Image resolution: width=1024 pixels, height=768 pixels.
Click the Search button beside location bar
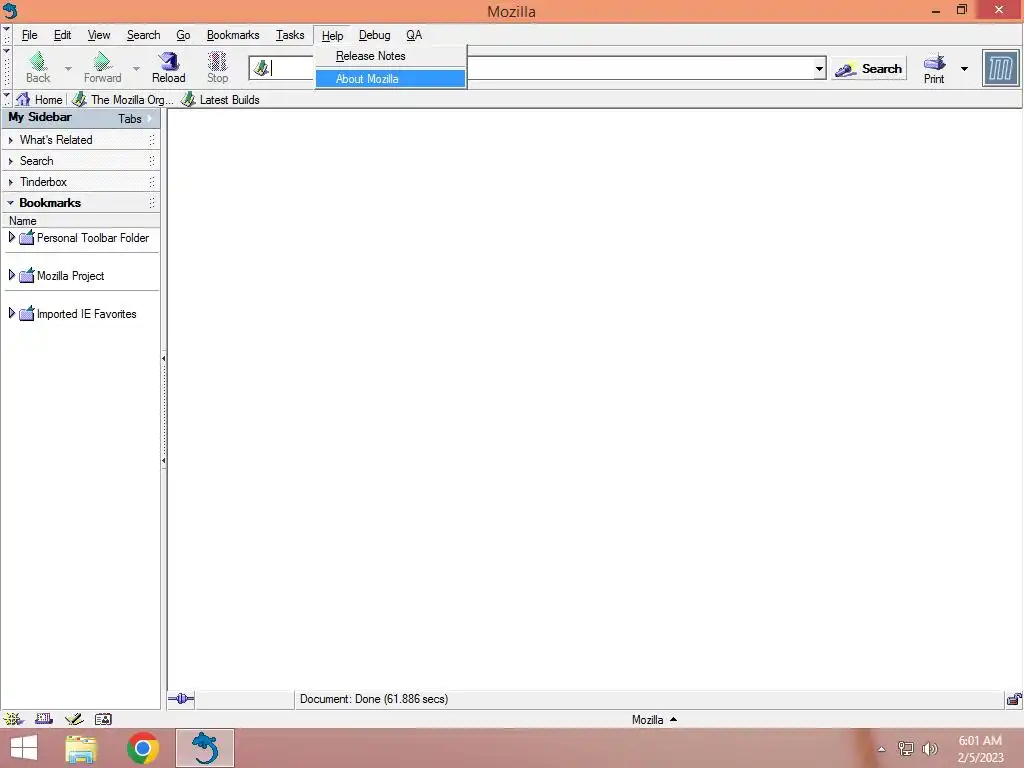coord(869,69)
